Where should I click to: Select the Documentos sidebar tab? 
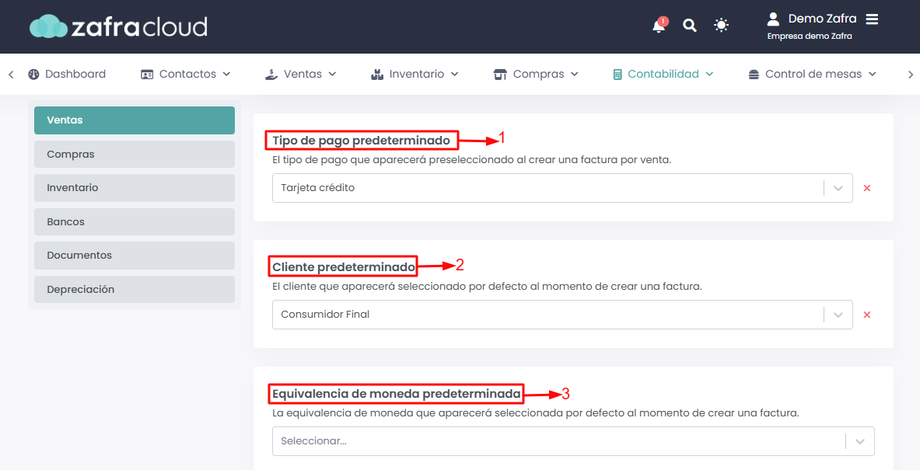click(x=134, y=255)
